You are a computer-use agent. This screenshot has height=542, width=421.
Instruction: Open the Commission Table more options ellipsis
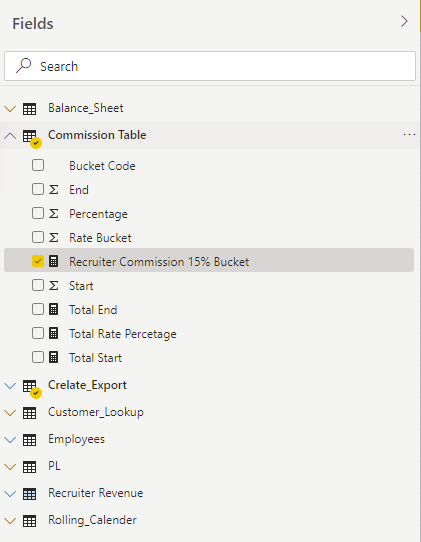coord(409,134)
